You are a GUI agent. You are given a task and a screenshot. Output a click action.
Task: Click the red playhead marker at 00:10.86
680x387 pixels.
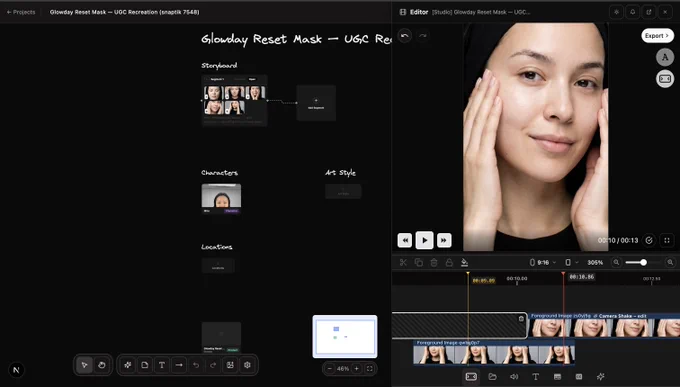coord(563,274)
